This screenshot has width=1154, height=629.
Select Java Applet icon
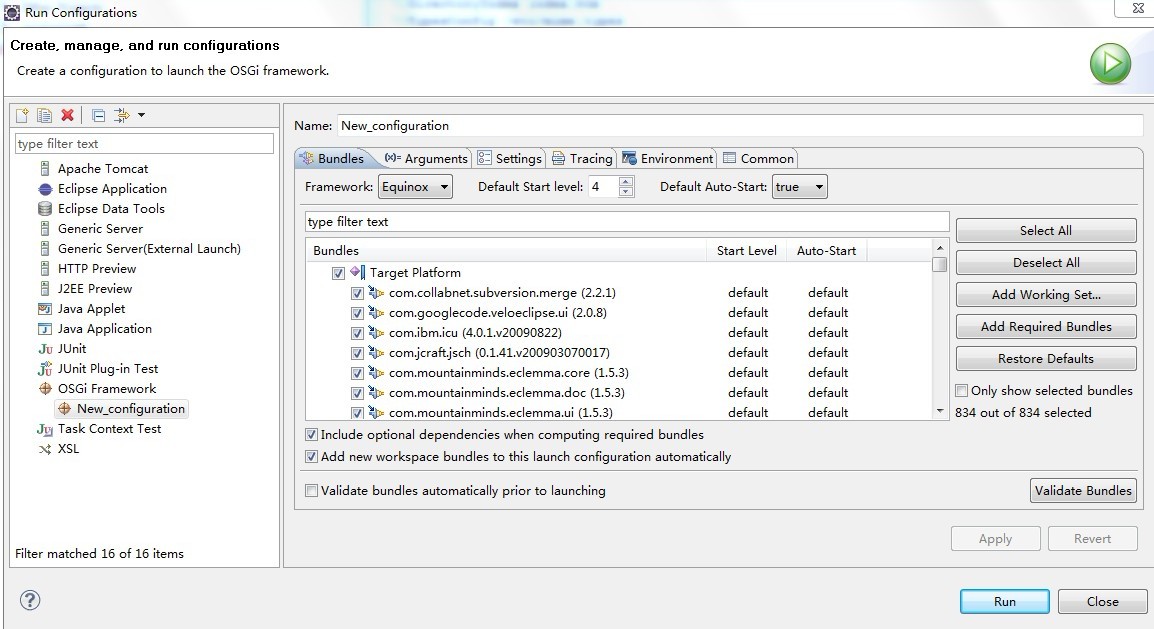pos(45,309)
